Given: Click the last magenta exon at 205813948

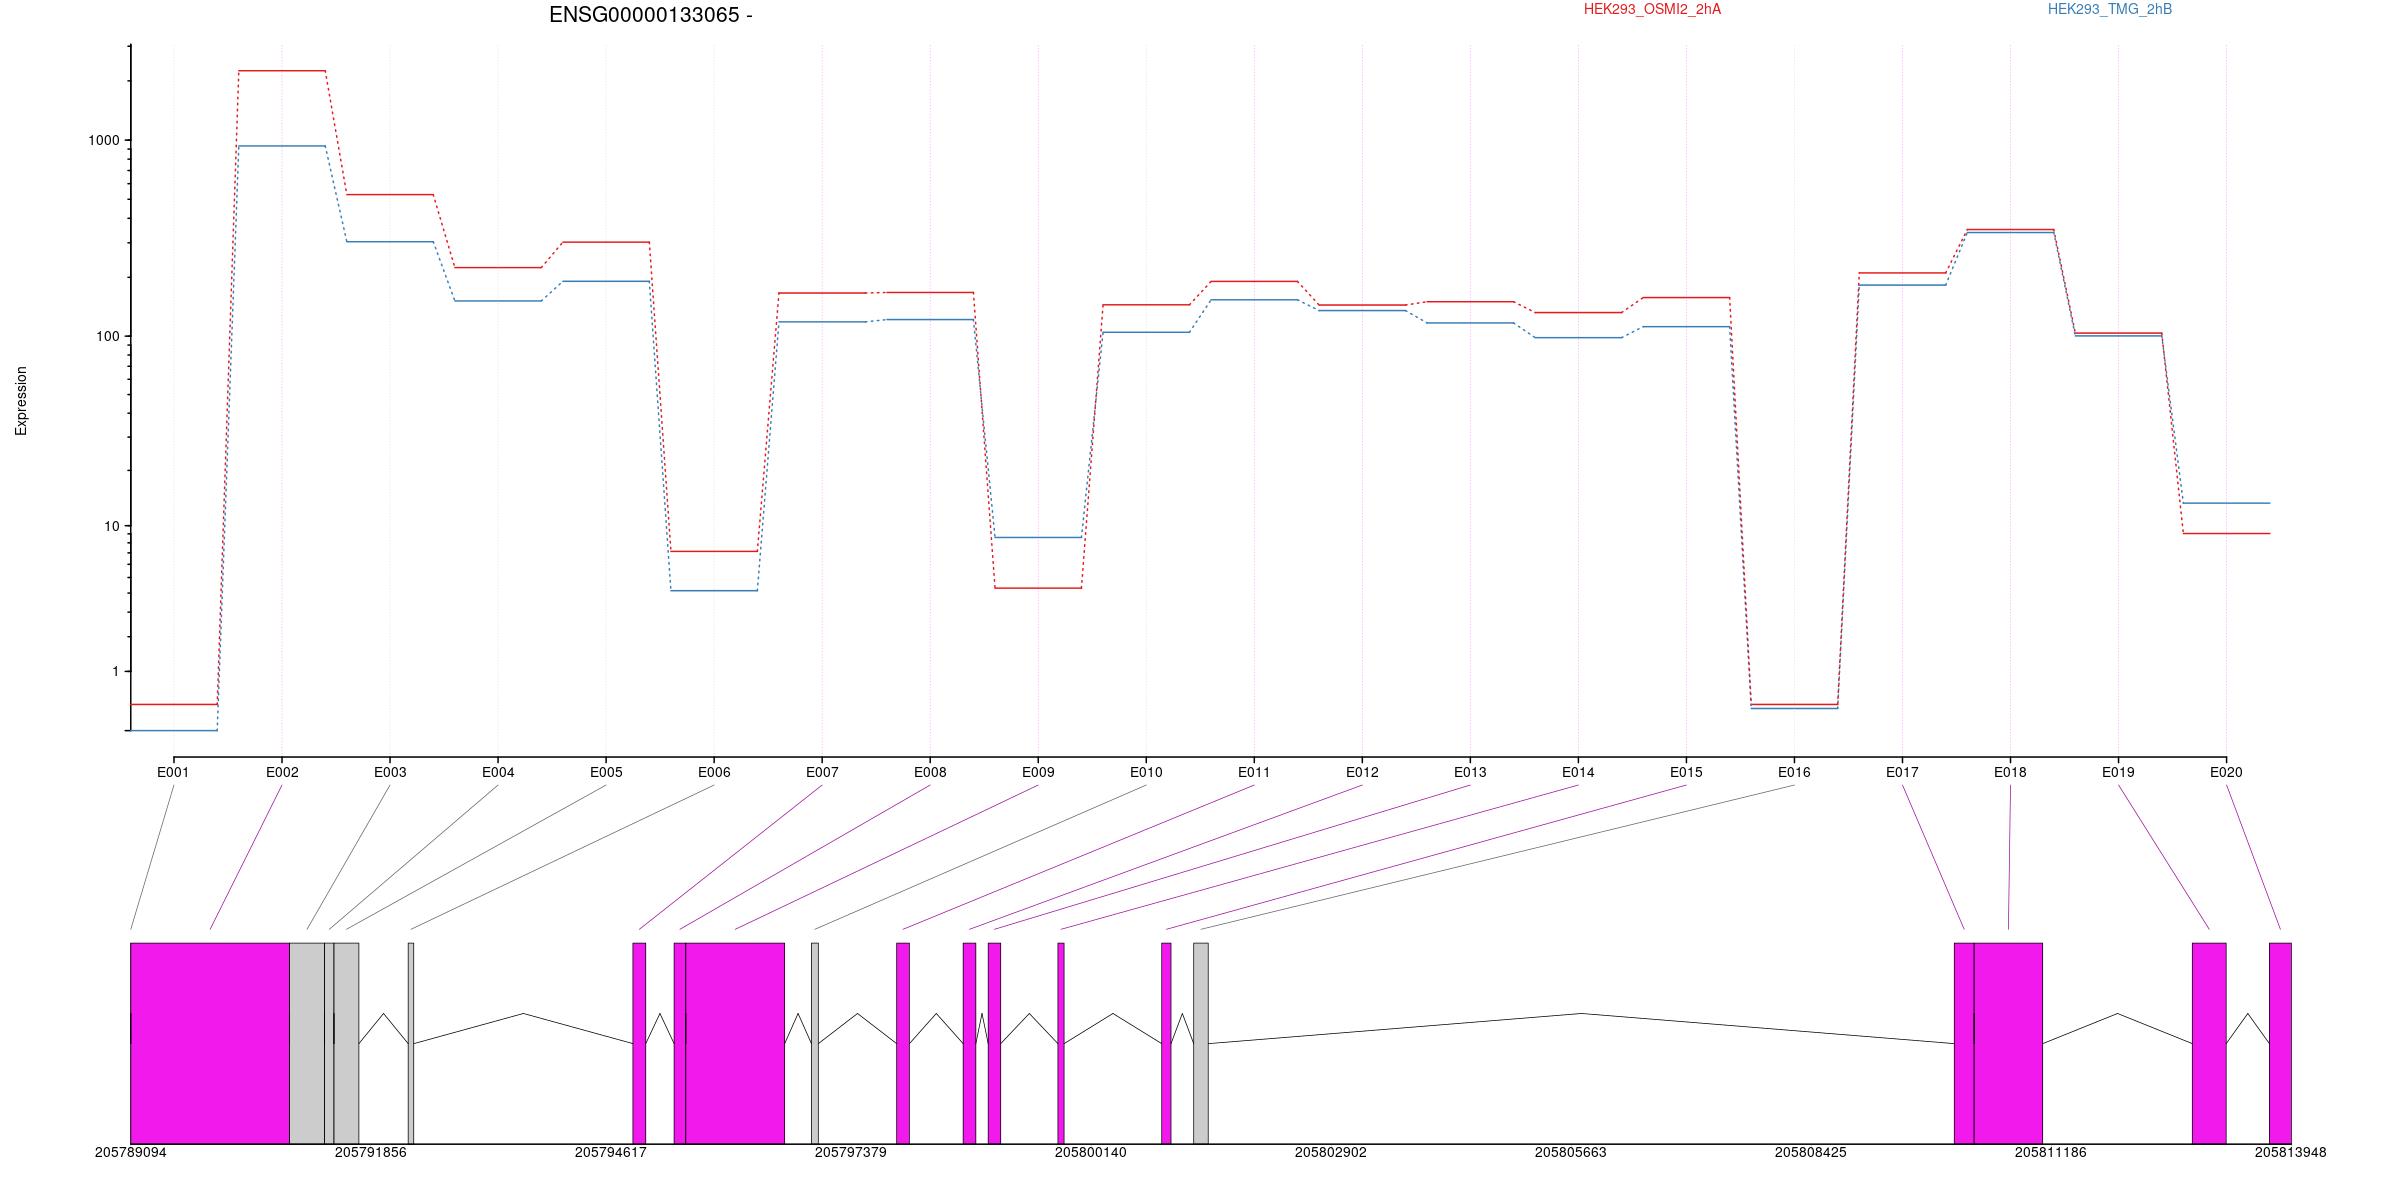Looking at the screenshot, I should coord(2280,1043).
